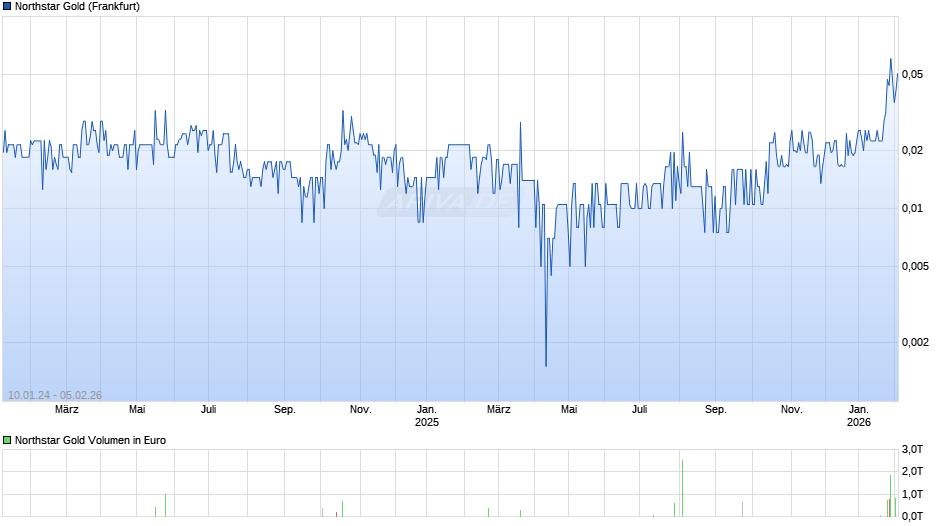Click the 3,0T volume axis label
The height and width of the screenshot is (526, 940).
pyautogui.click(x=912, y=449)
